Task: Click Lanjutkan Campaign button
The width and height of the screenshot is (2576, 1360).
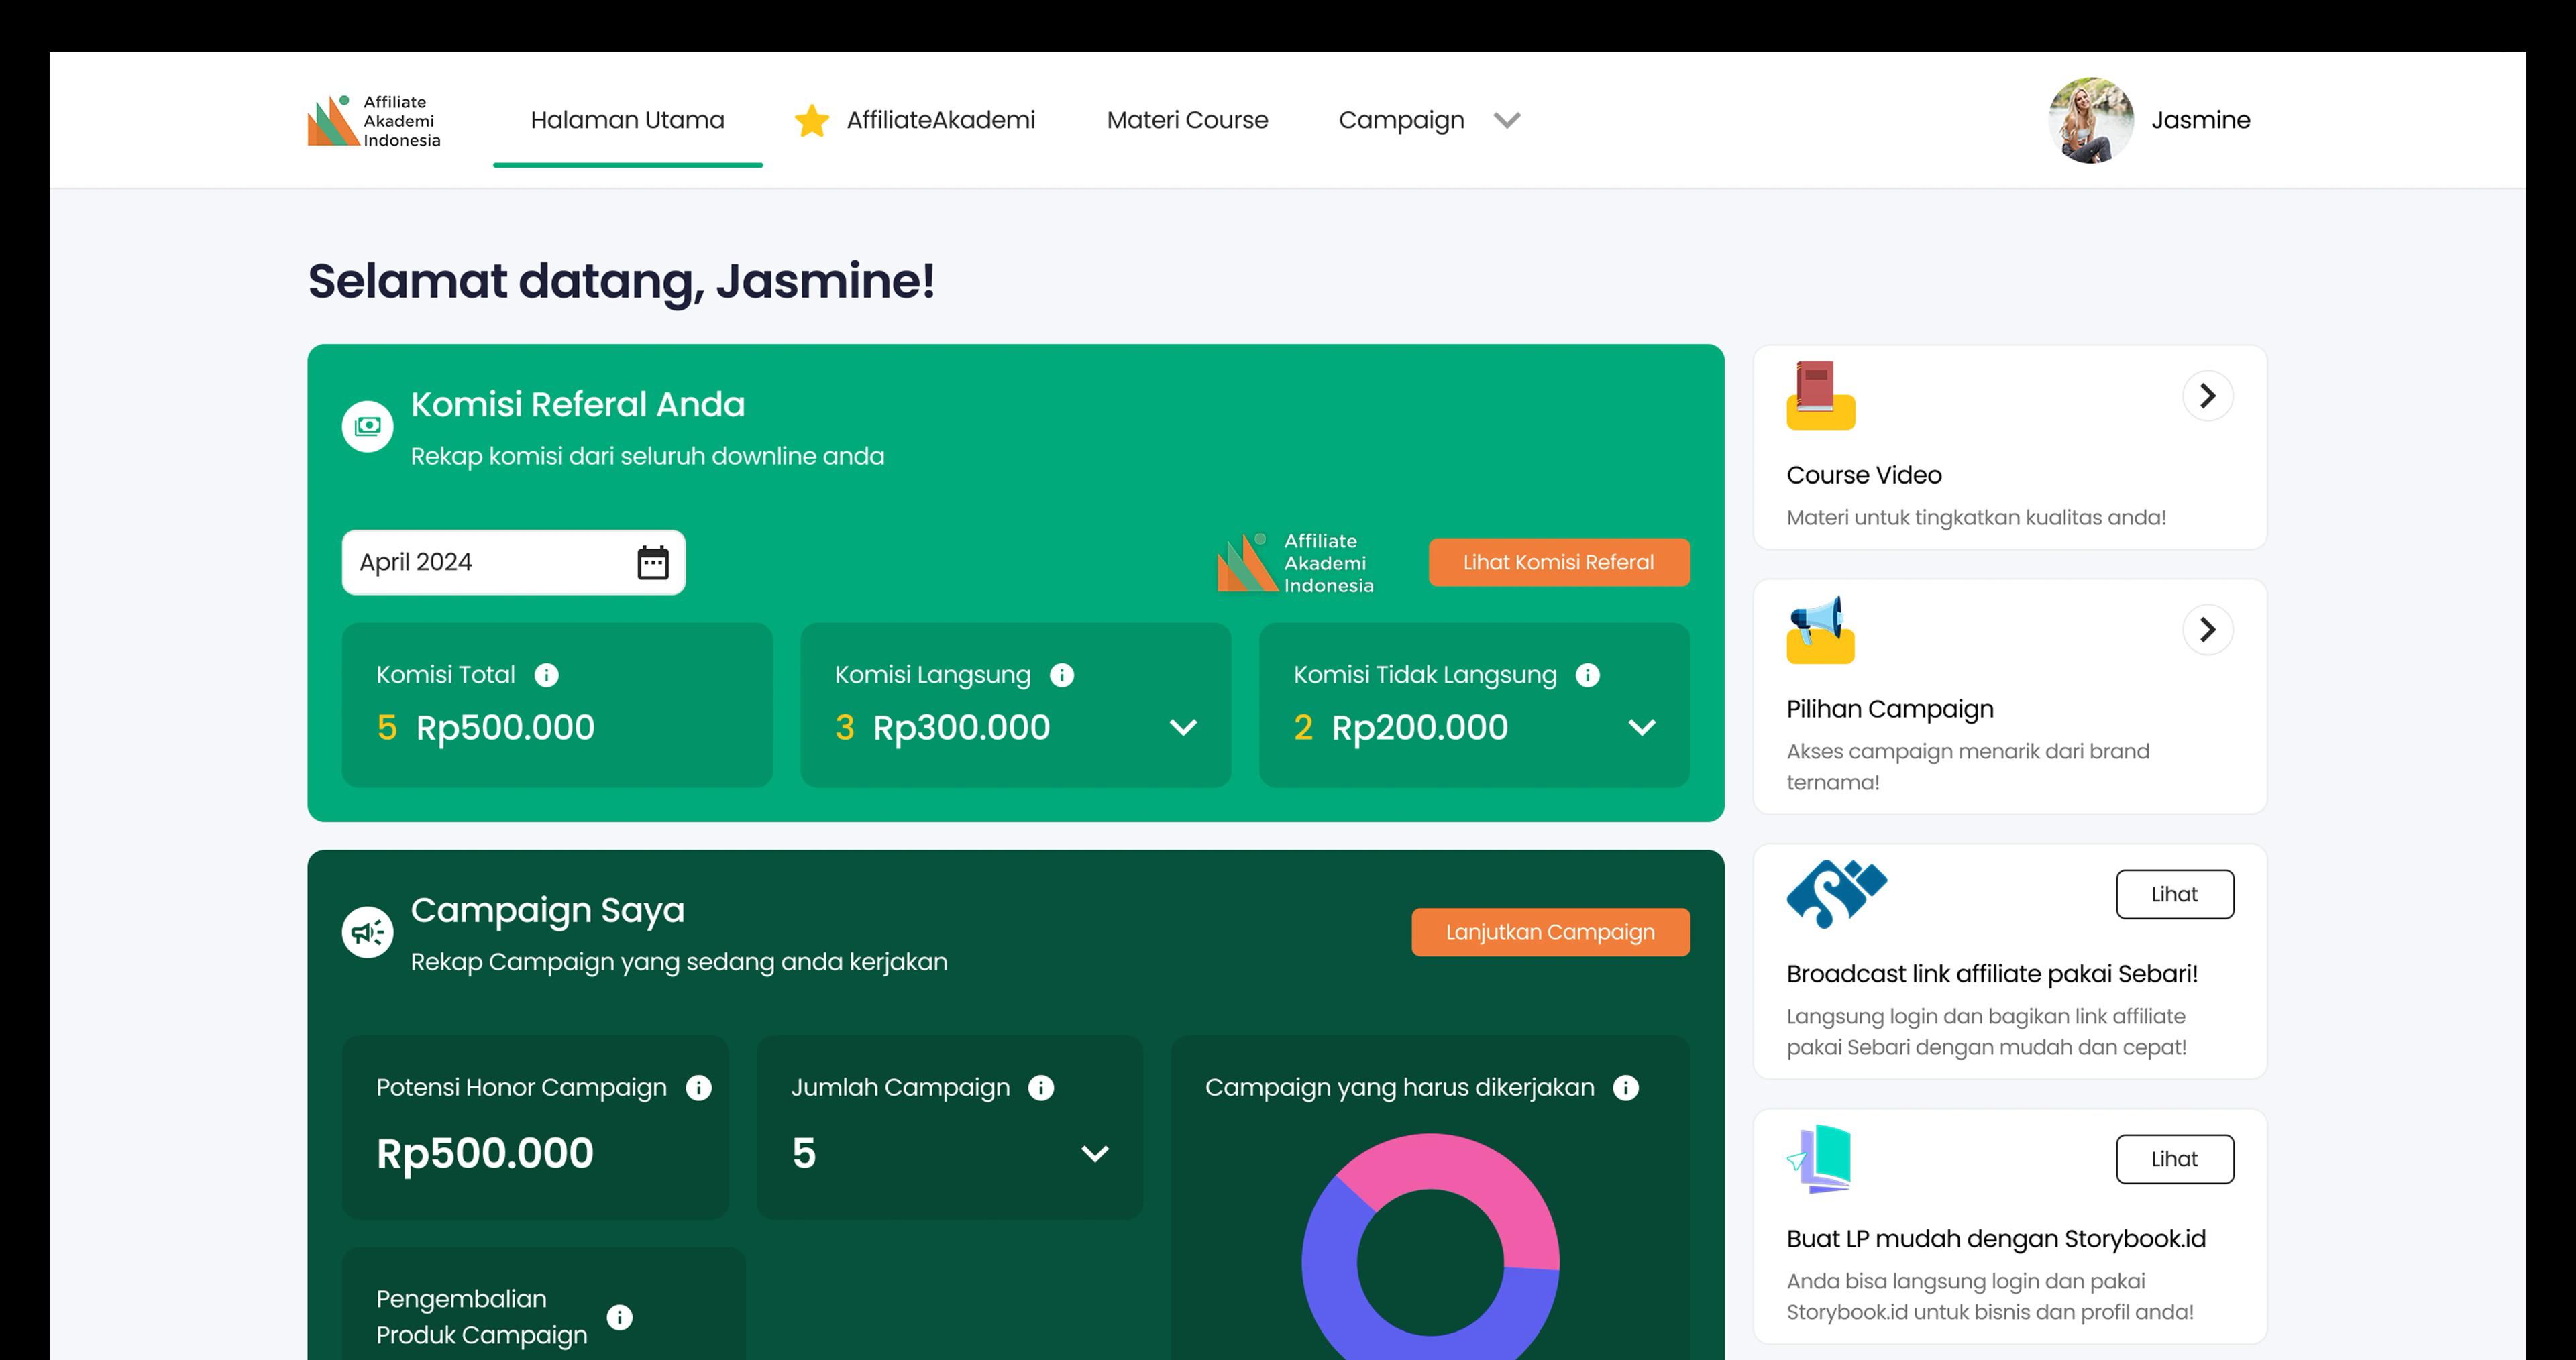Action: [1551, 932]
